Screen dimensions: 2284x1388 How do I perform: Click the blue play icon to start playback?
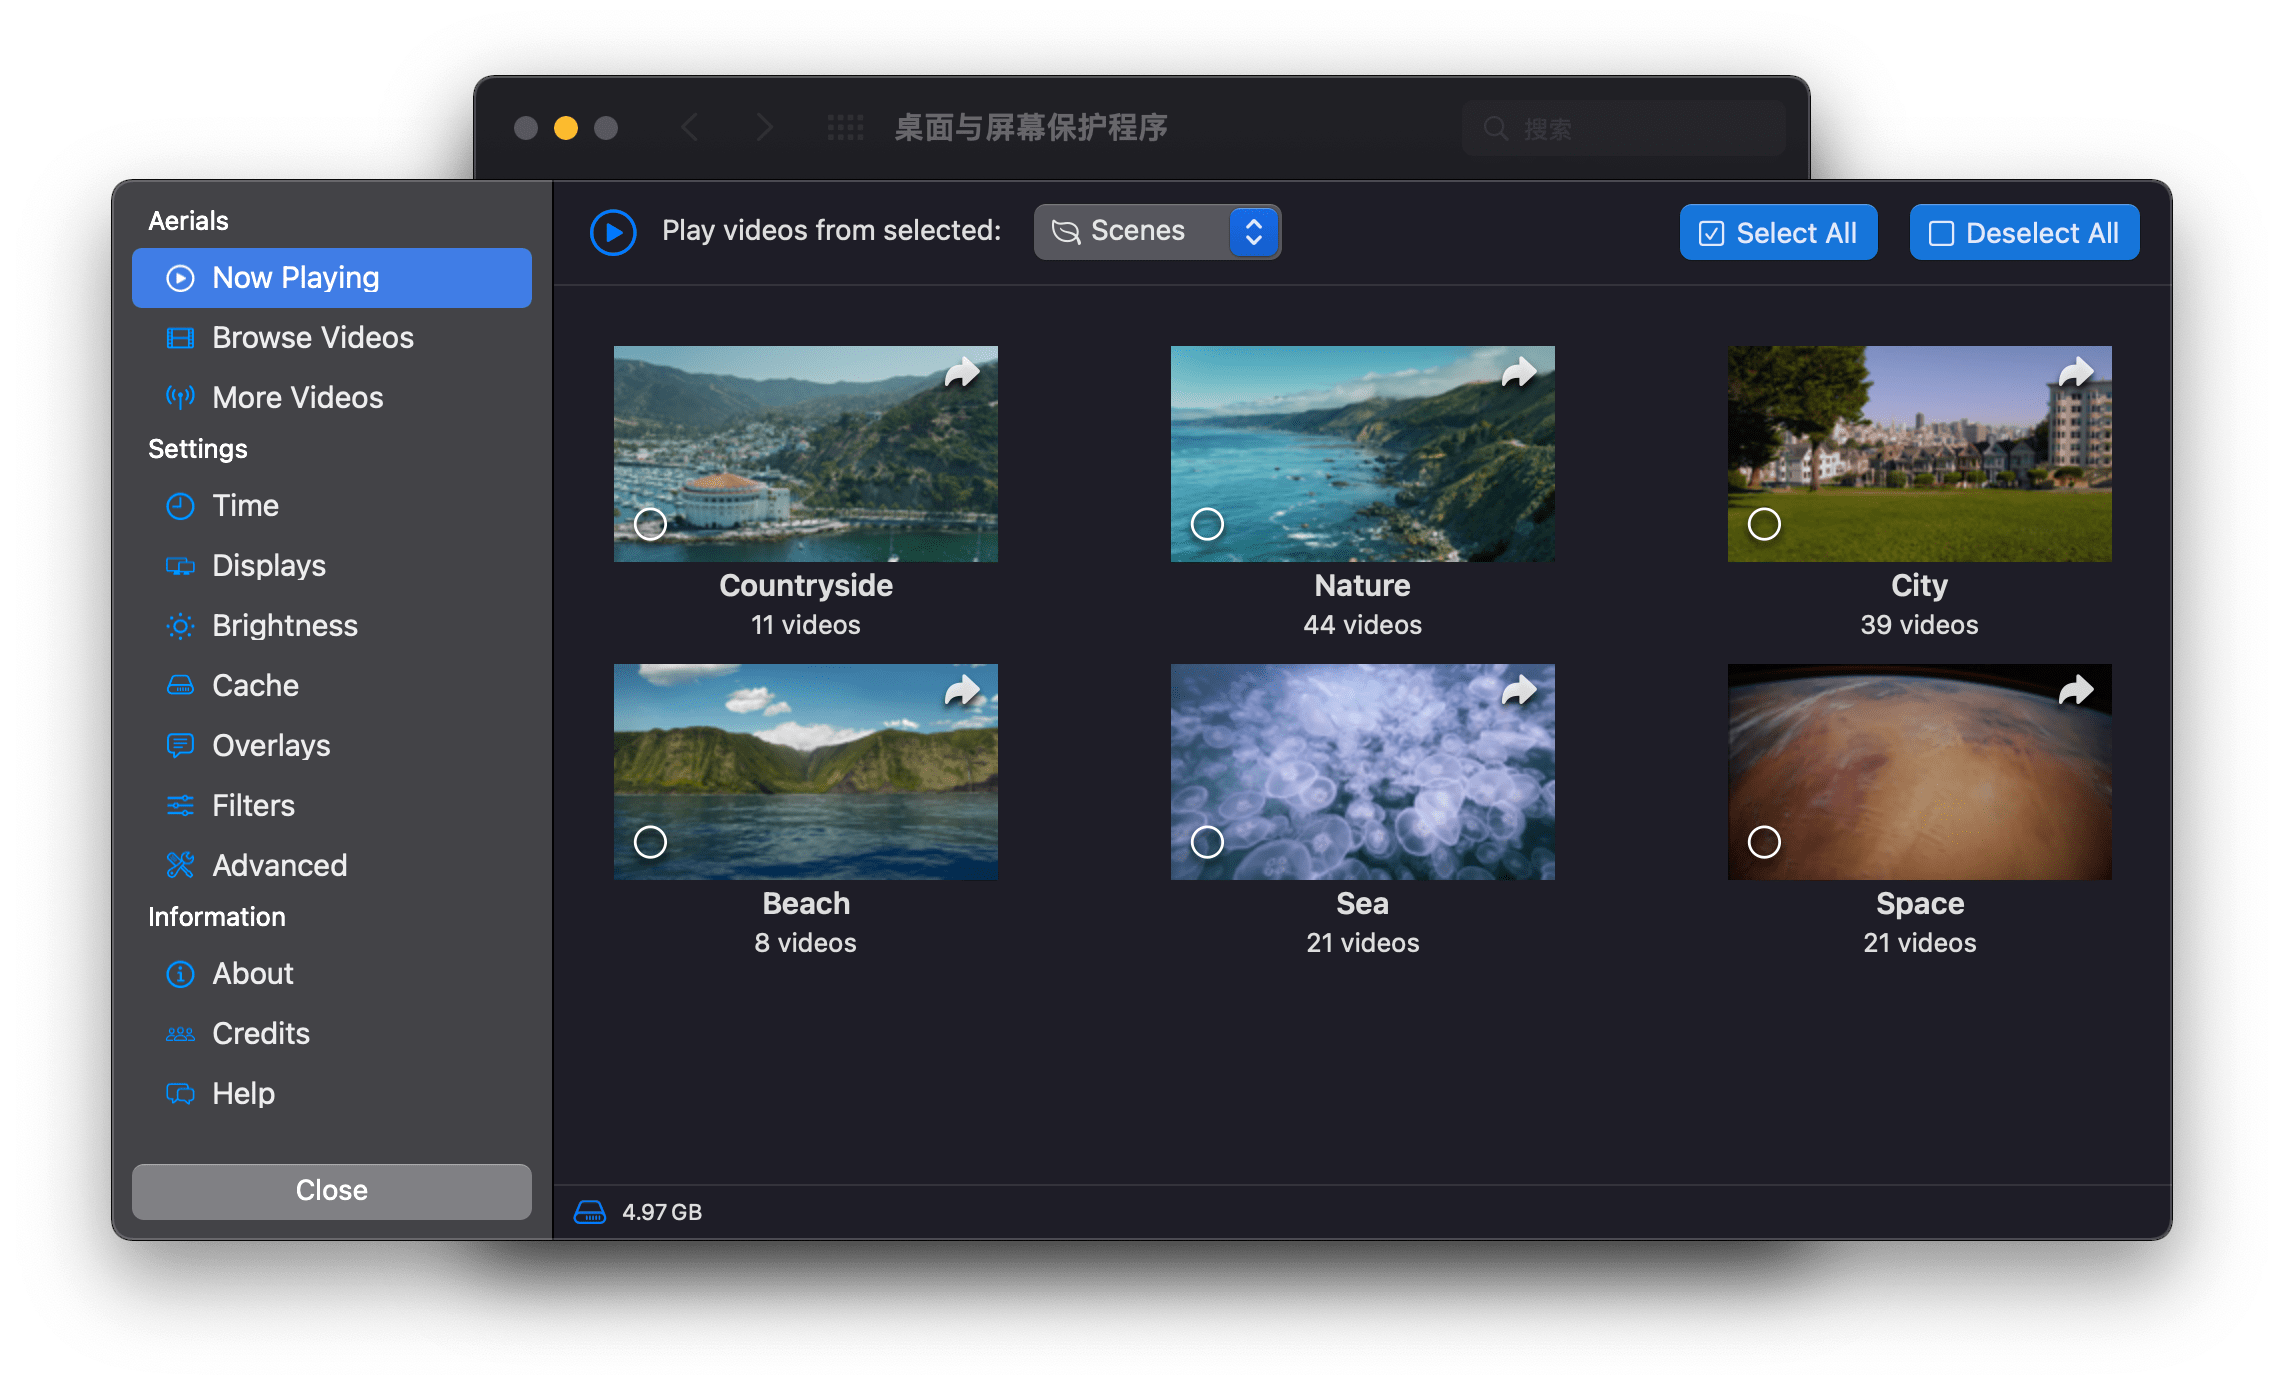pyautogui.click(x=613, y=231)
